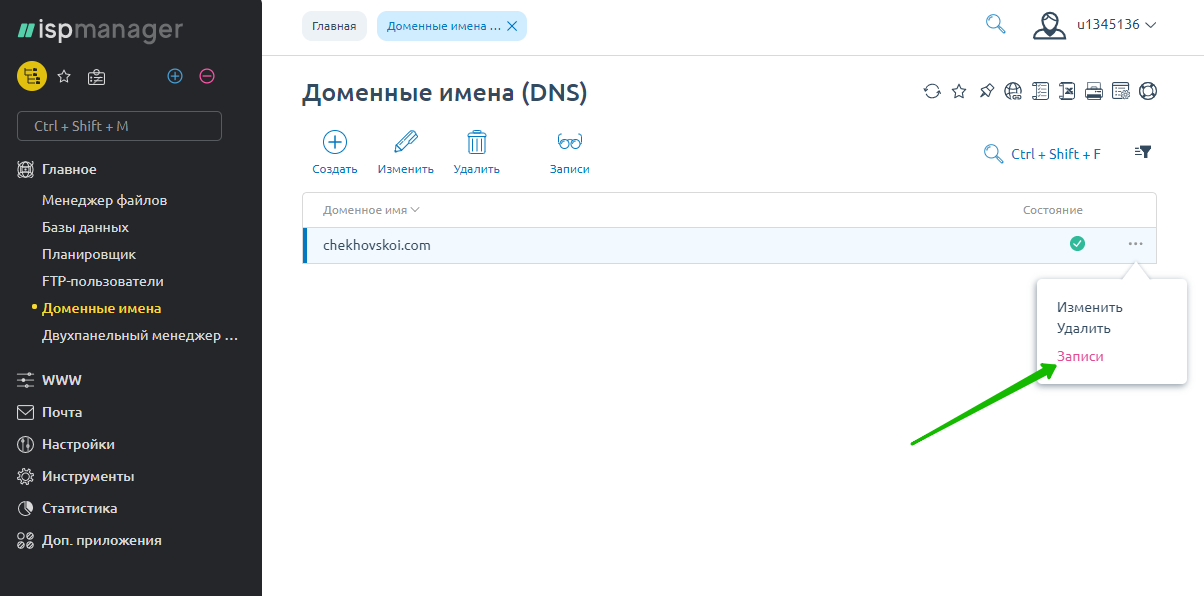Open table quick search Ctrl + Shift + F
Screen dimensions: 1204x596
tap(1043, 153)
